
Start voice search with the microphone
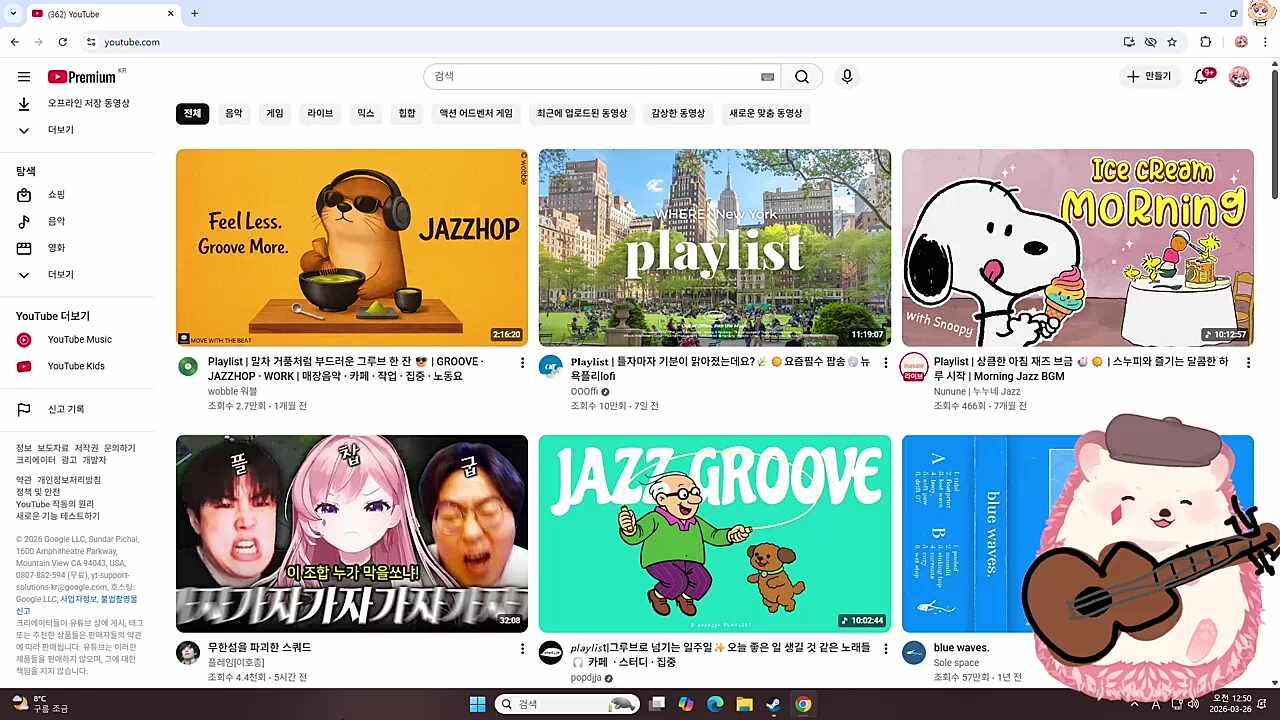847,77
